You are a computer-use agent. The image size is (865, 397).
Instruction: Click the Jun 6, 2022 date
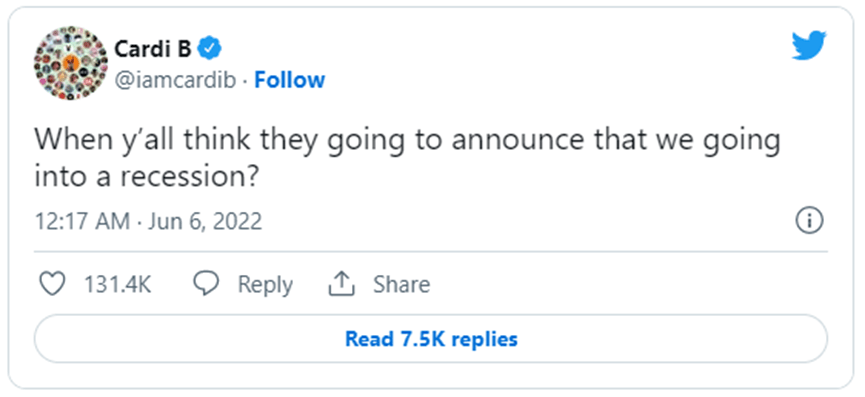pos(205,222)
